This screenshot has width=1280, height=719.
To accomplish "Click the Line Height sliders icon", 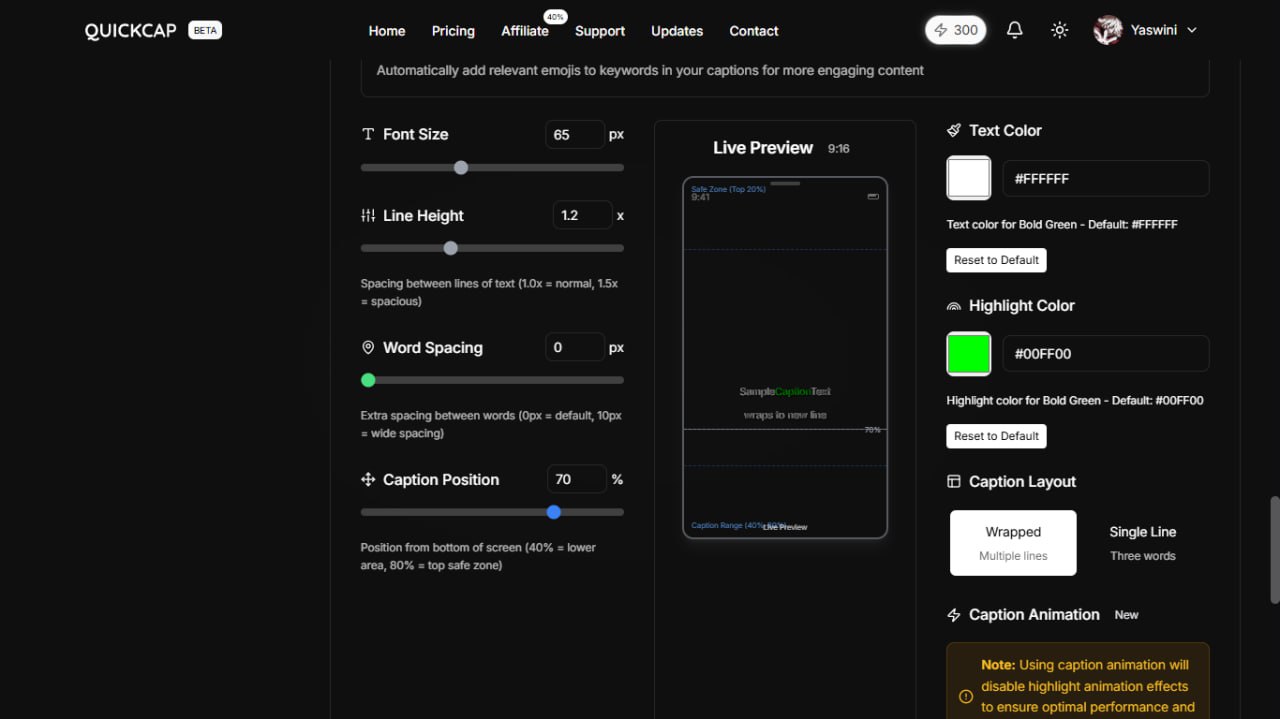I will click(x=368, y=216).
